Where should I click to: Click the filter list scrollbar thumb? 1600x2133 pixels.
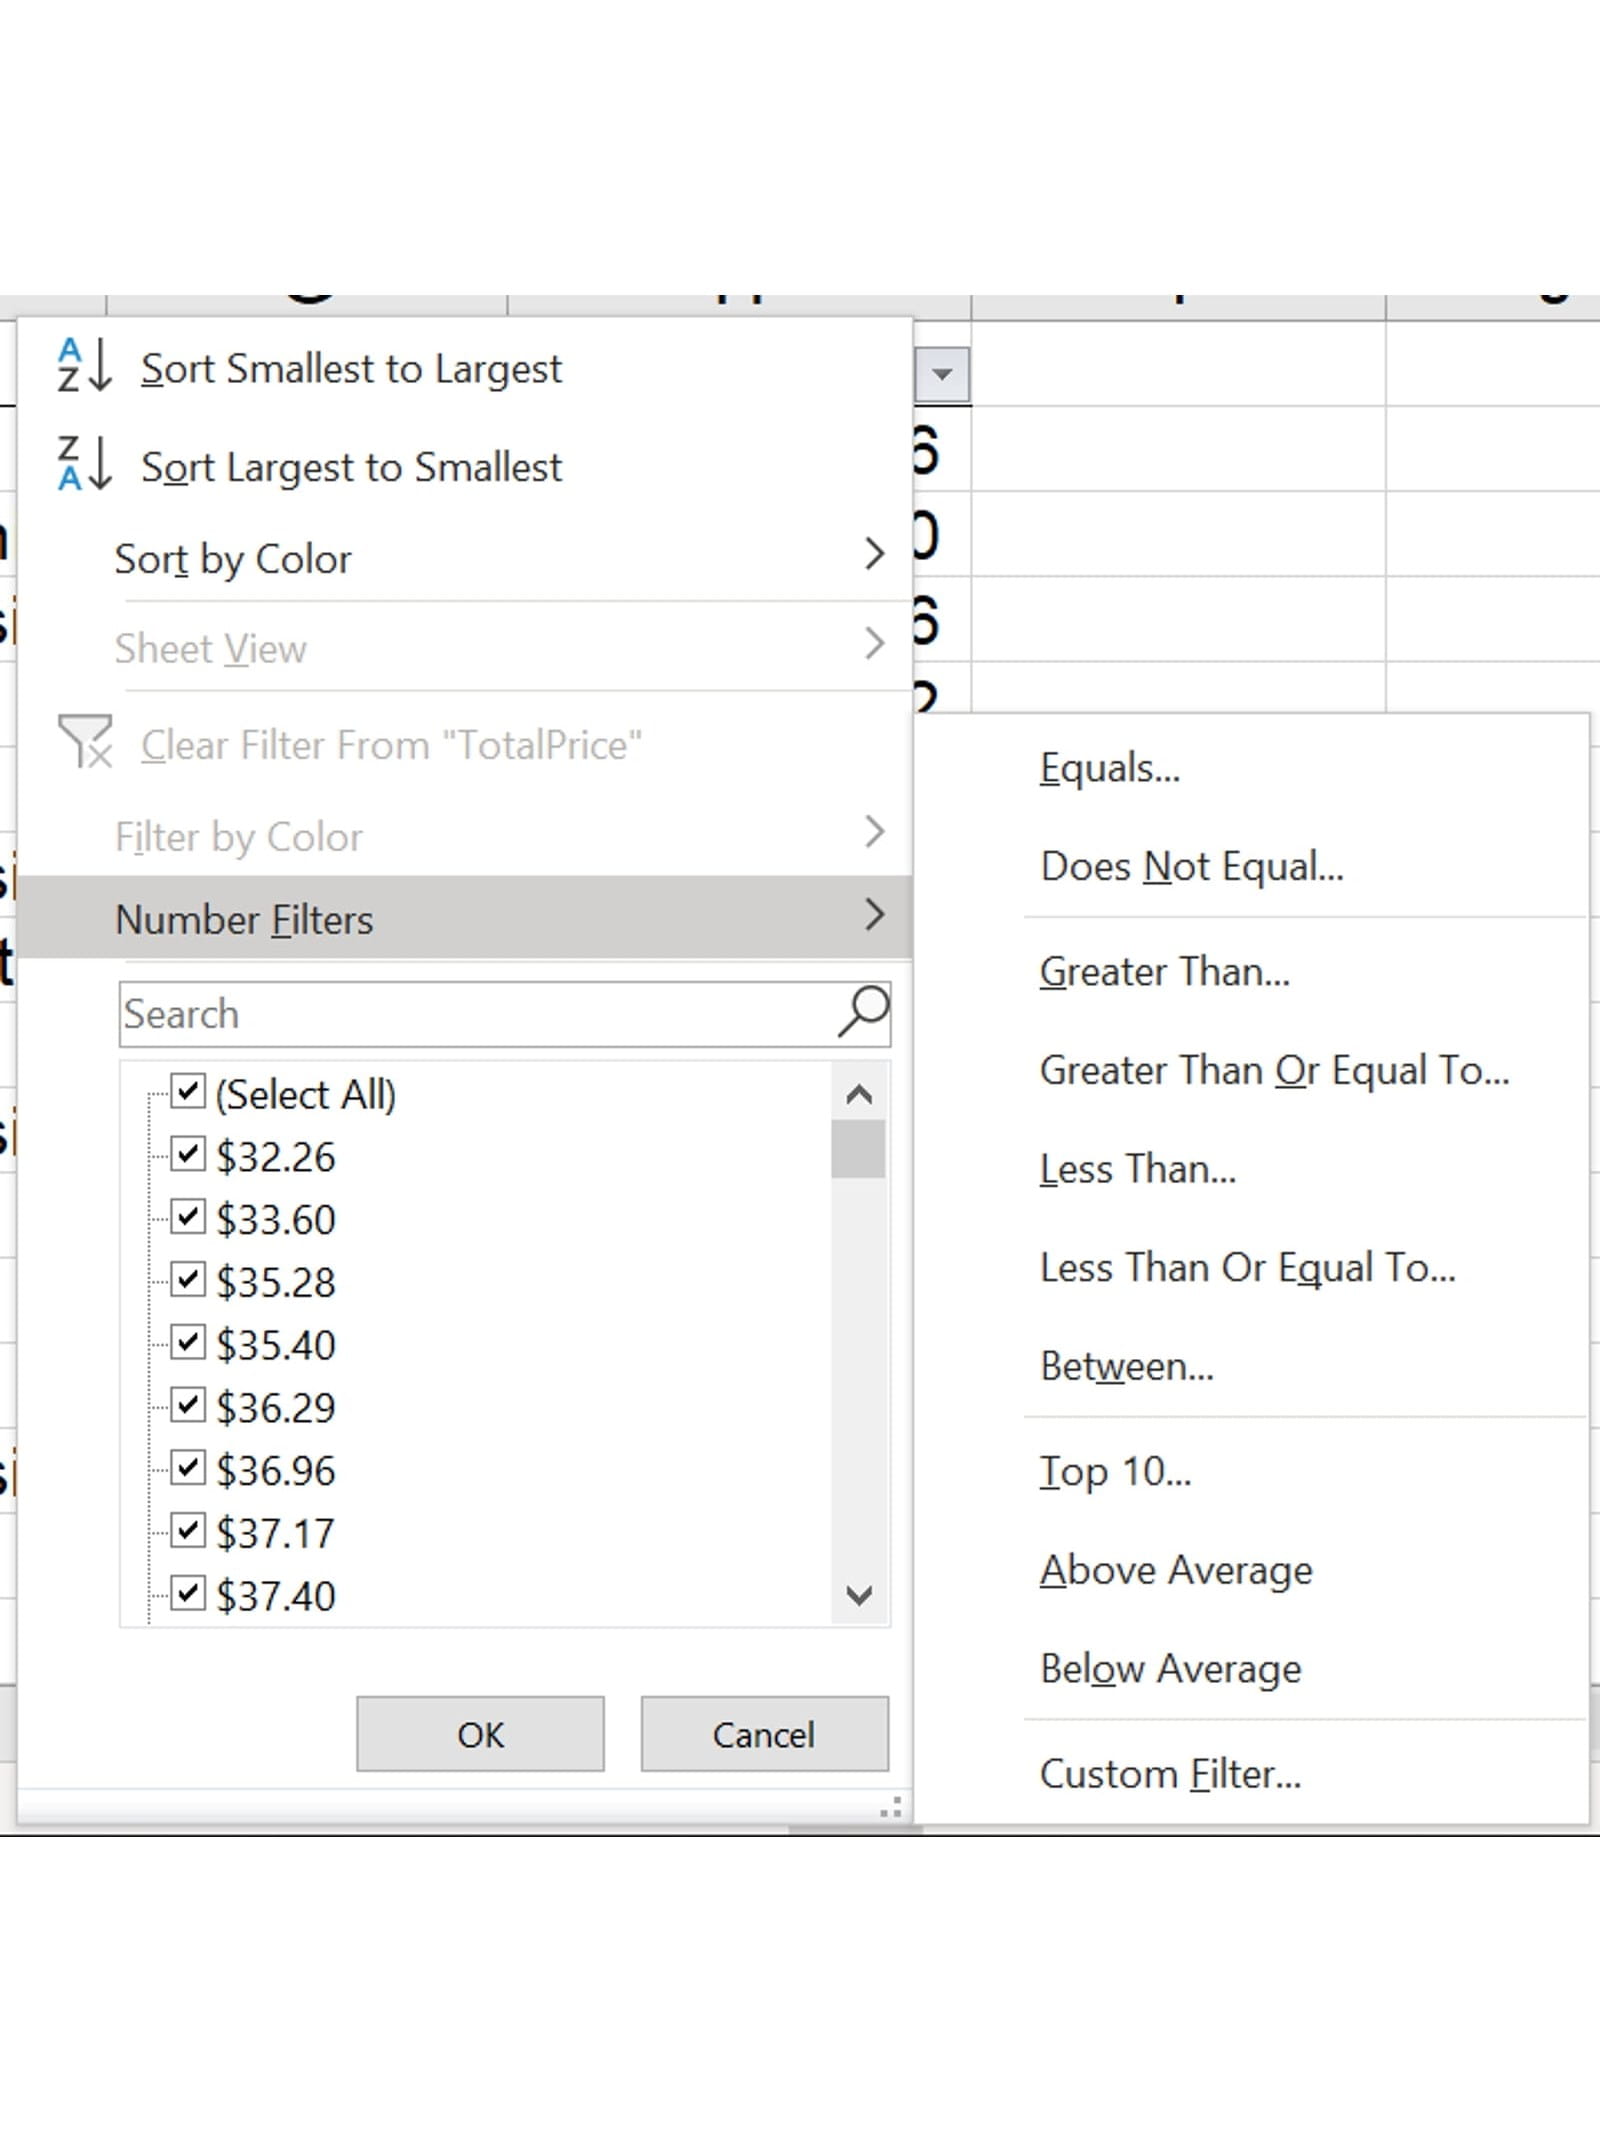858,1148
